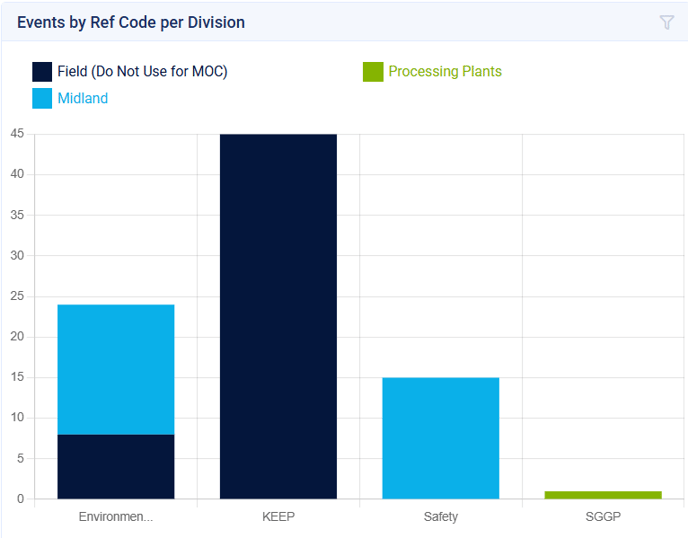688x538 pixels.
Task: Click the truncated 'Environmen...' axis label
Action: click(116, 517)
